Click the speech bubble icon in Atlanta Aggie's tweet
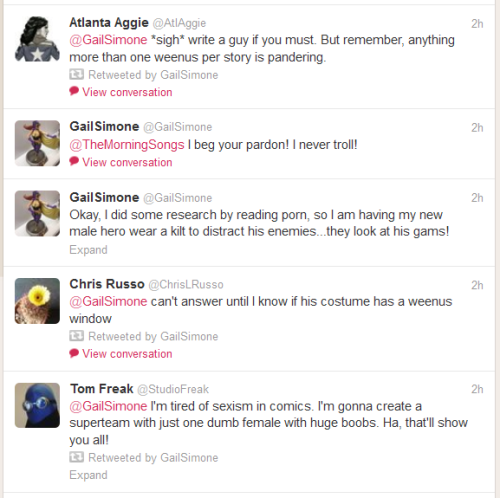500x498 pixels. point(74,91)
